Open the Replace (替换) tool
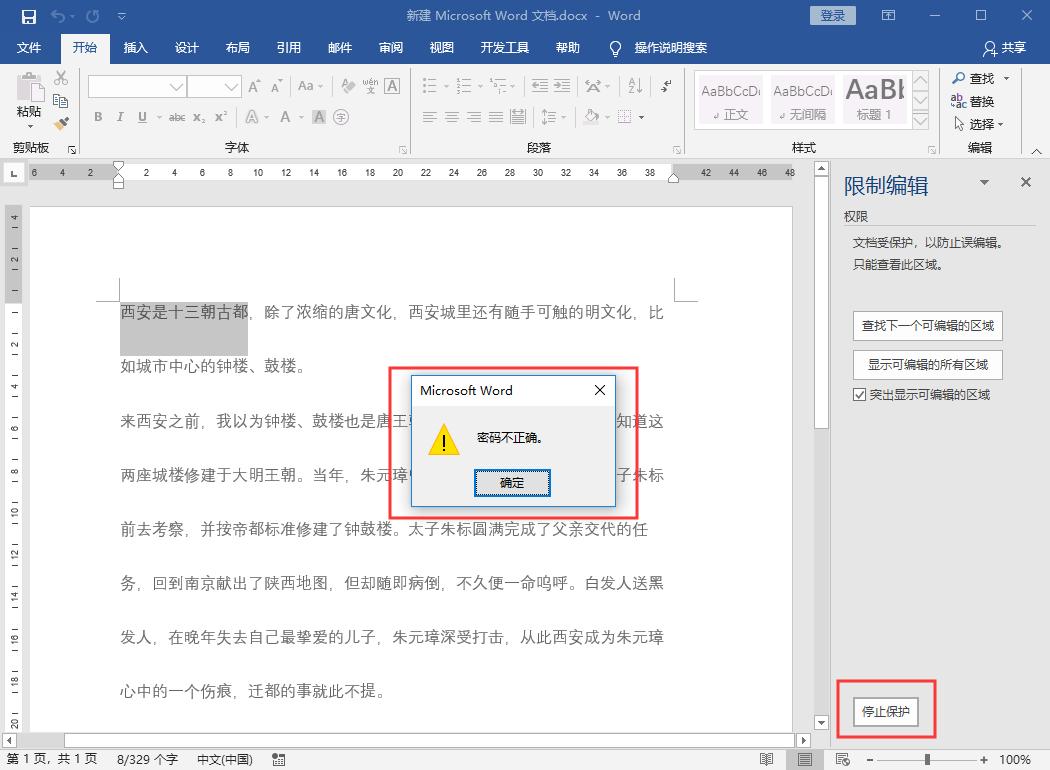This screenshot has height=770, width=1050. [981, 101]
